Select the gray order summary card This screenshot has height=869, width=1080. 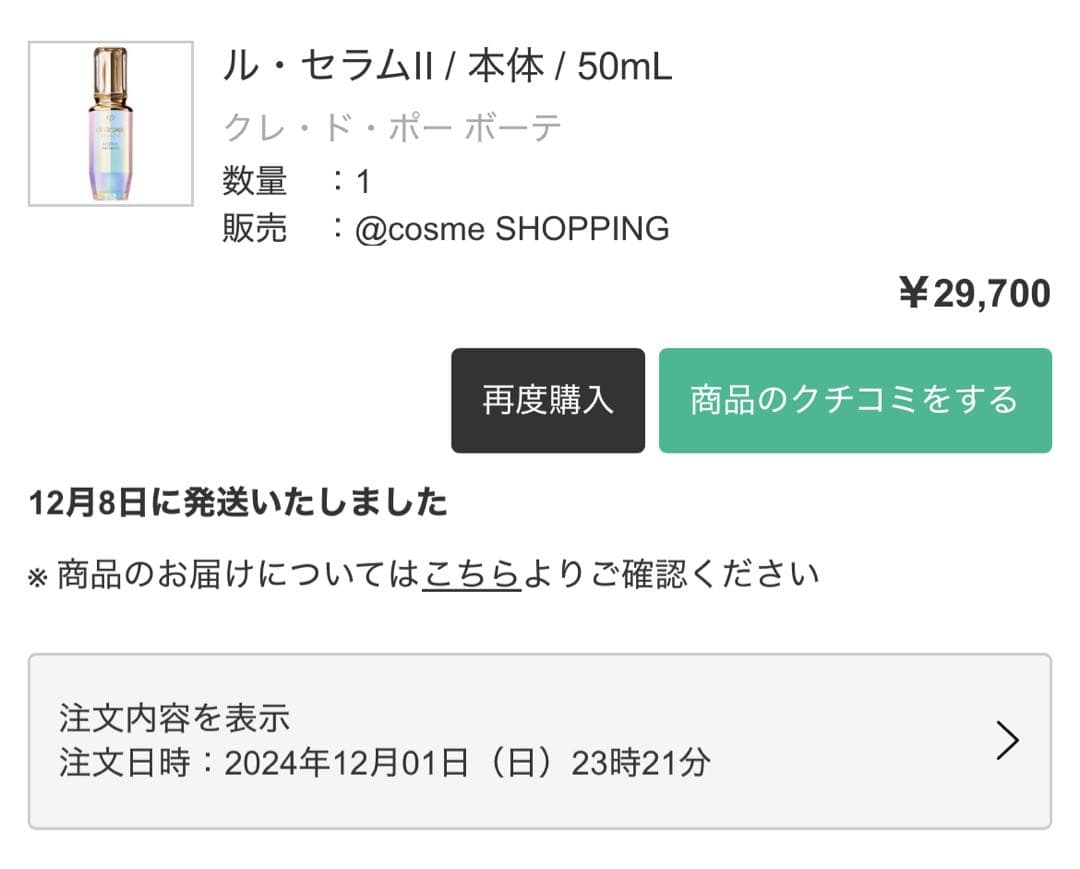click(540, 742)
